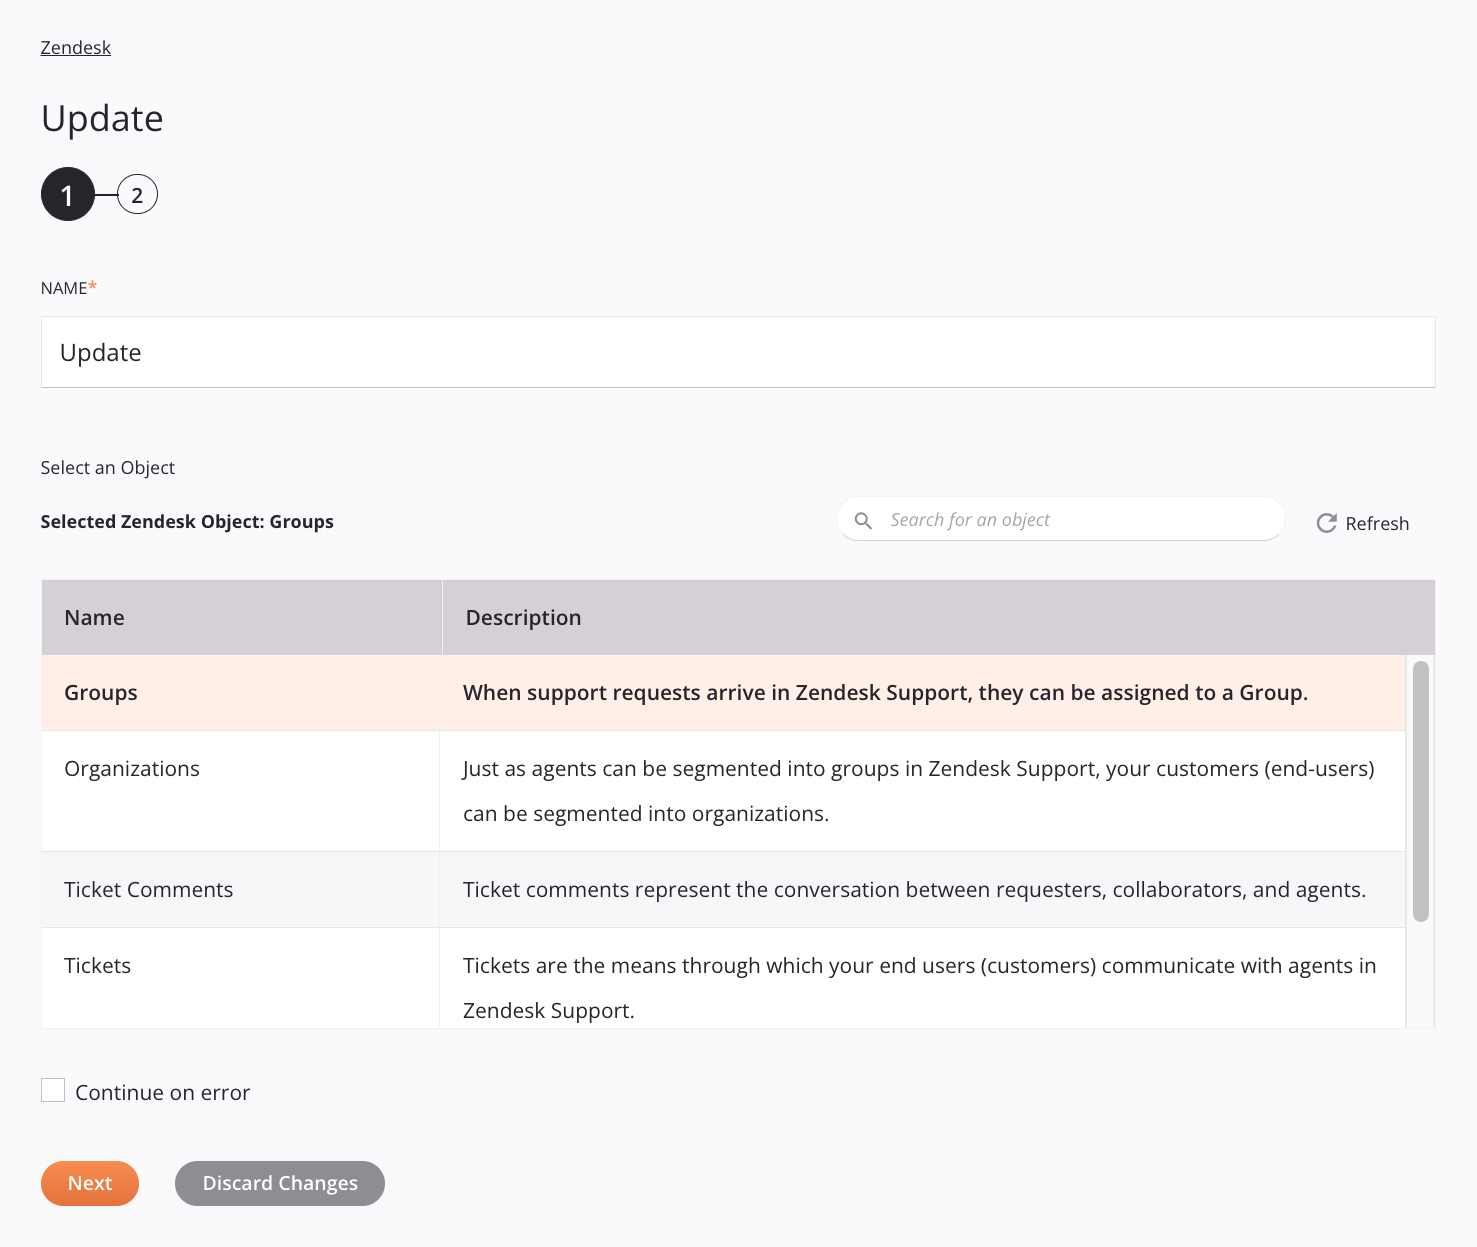Click the Description column header
Screen dimensions: 1477x1247
coord(938,617)
